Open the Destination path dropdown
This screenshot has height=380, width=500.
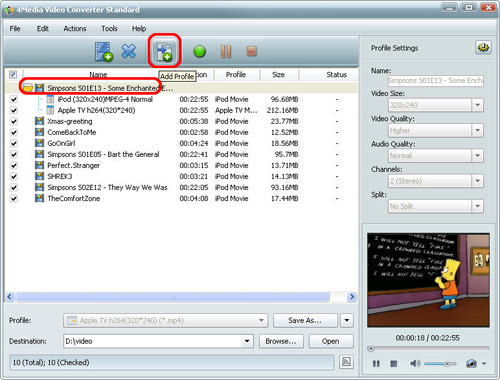(x=247, y=341)
